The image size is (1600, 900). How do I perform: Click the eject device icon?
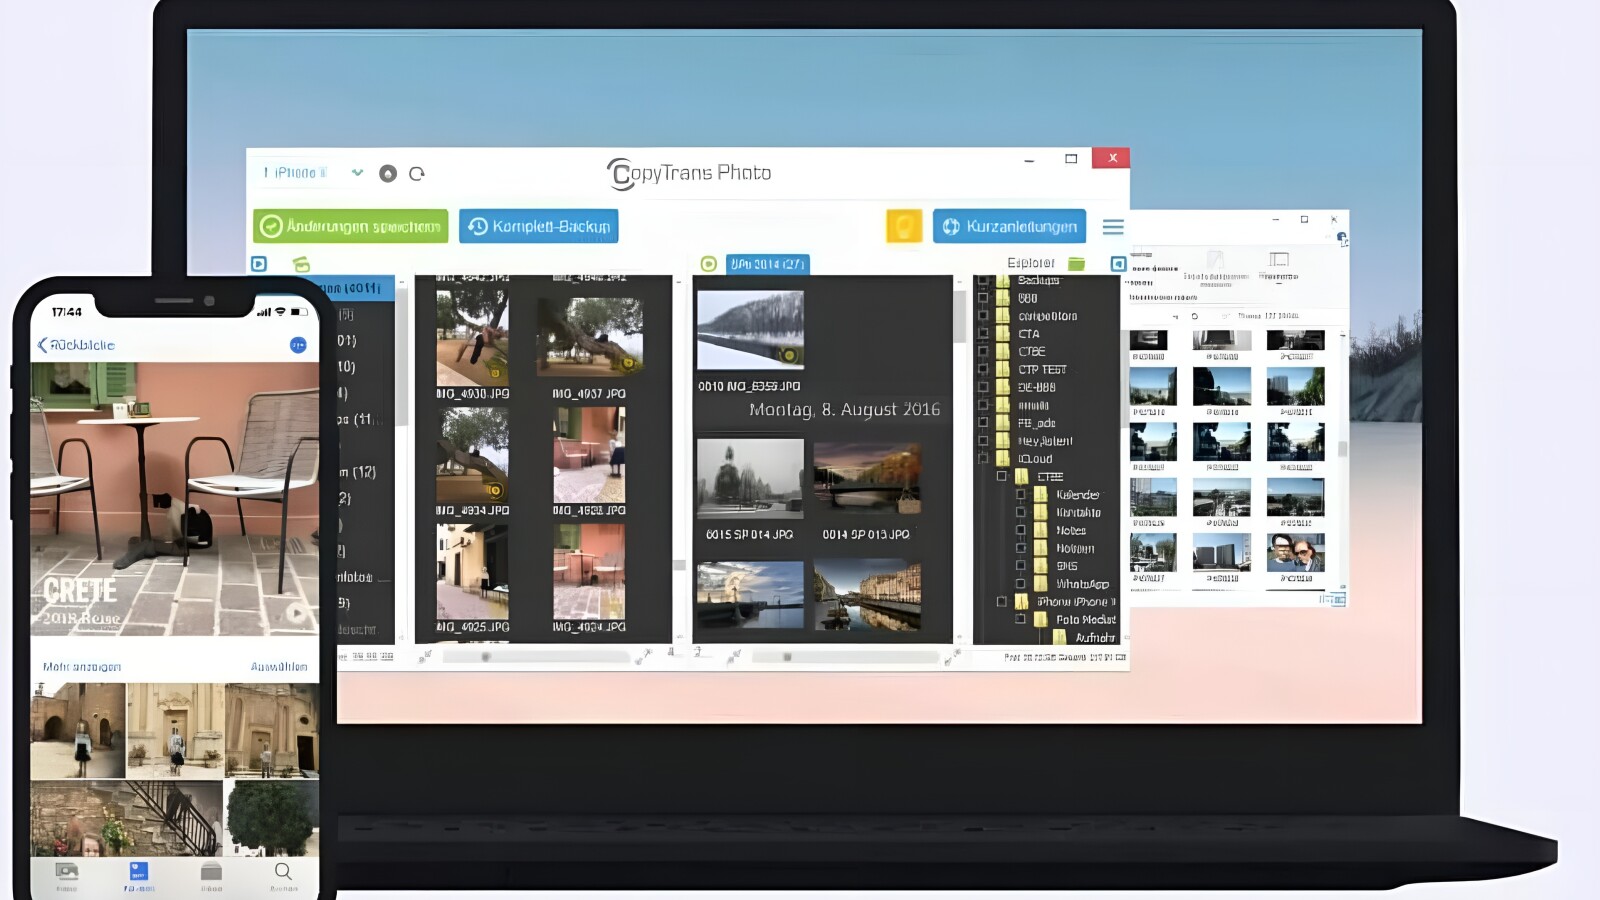tap(388, 173)
